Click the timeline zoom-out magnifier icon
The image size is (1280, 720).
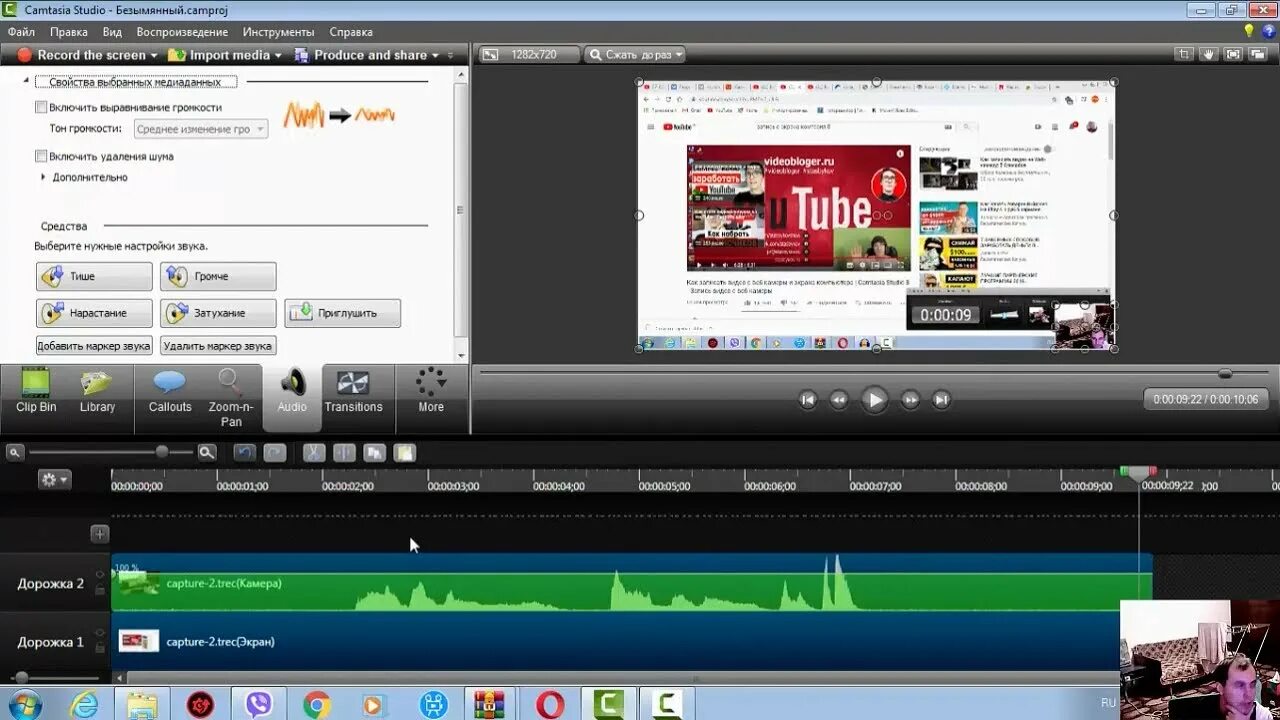pos(15,453)
